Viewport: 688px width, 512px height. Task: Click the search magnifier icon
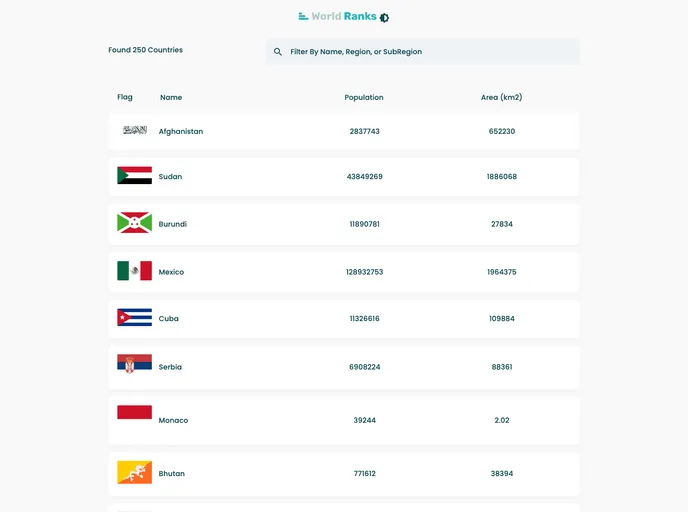click(278, 52)
